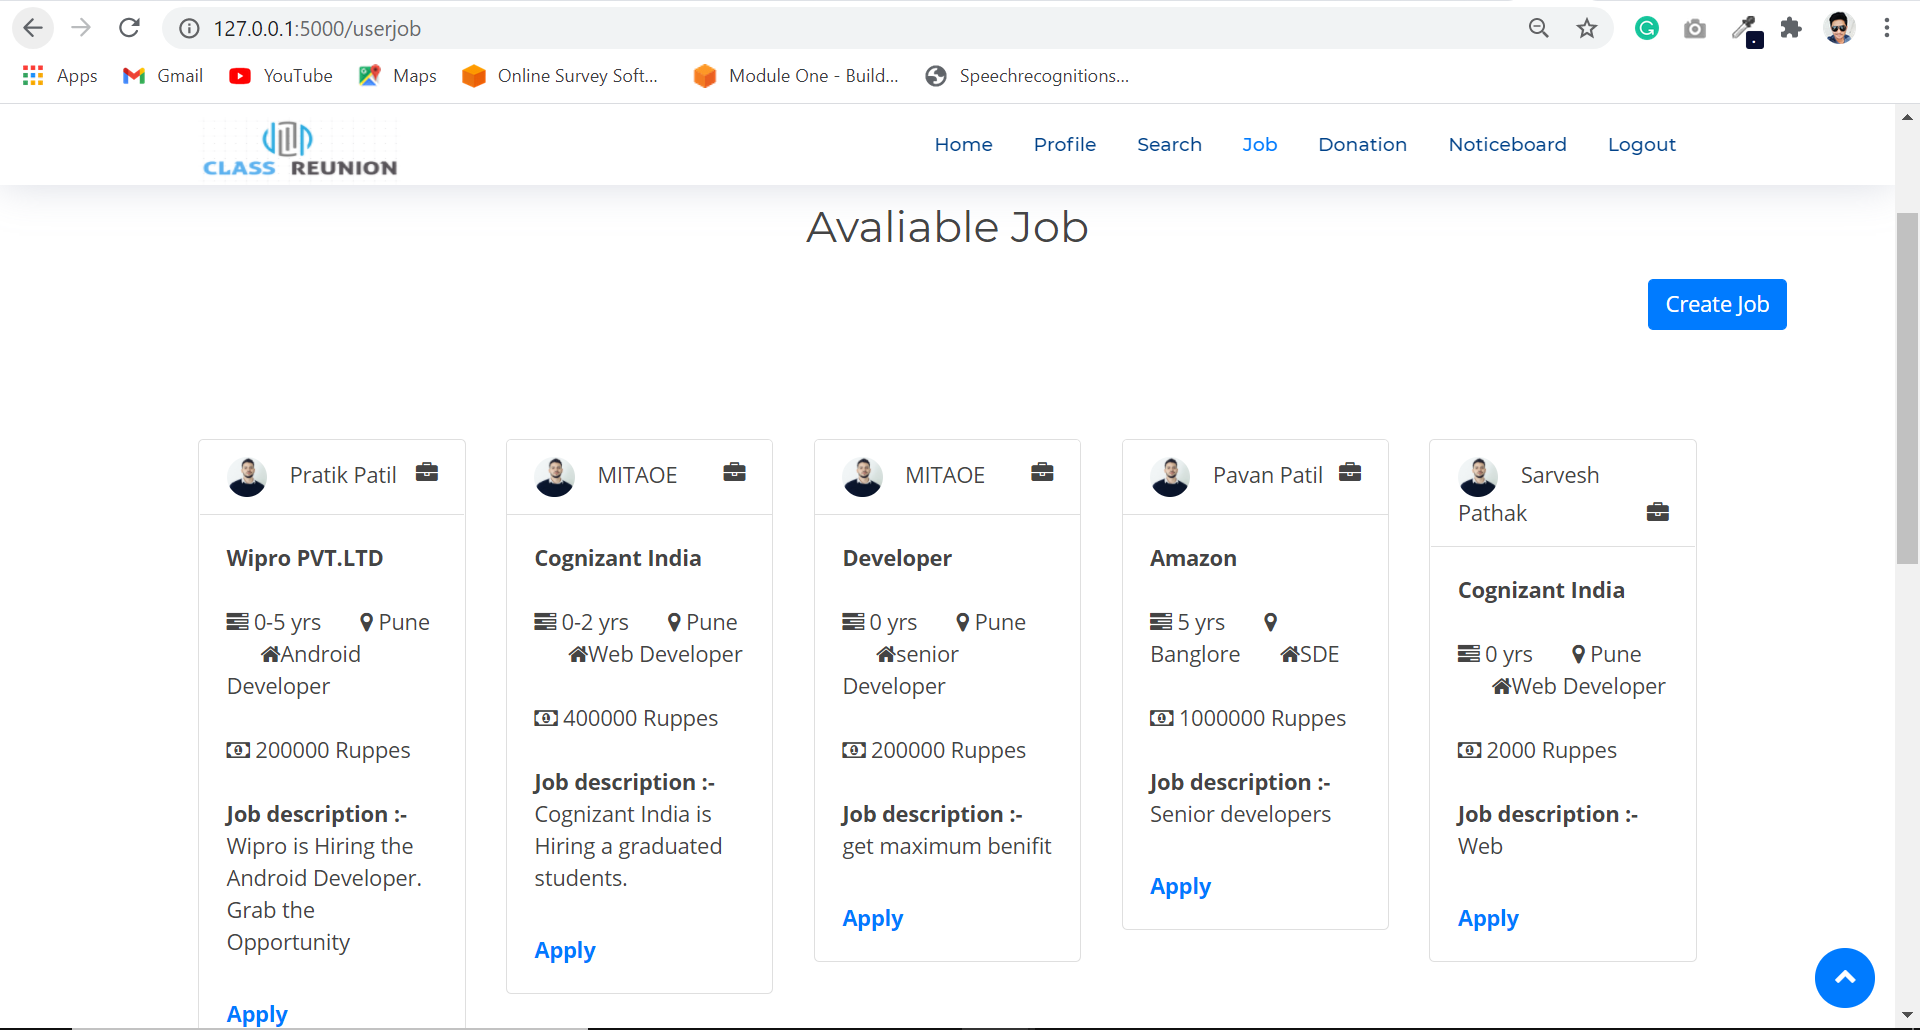Image resolution: width=1920 pixels, height=1030 pixels.
Task: Apply to the 400000 Ruppes Cognizant job
Action: (565, 951)
